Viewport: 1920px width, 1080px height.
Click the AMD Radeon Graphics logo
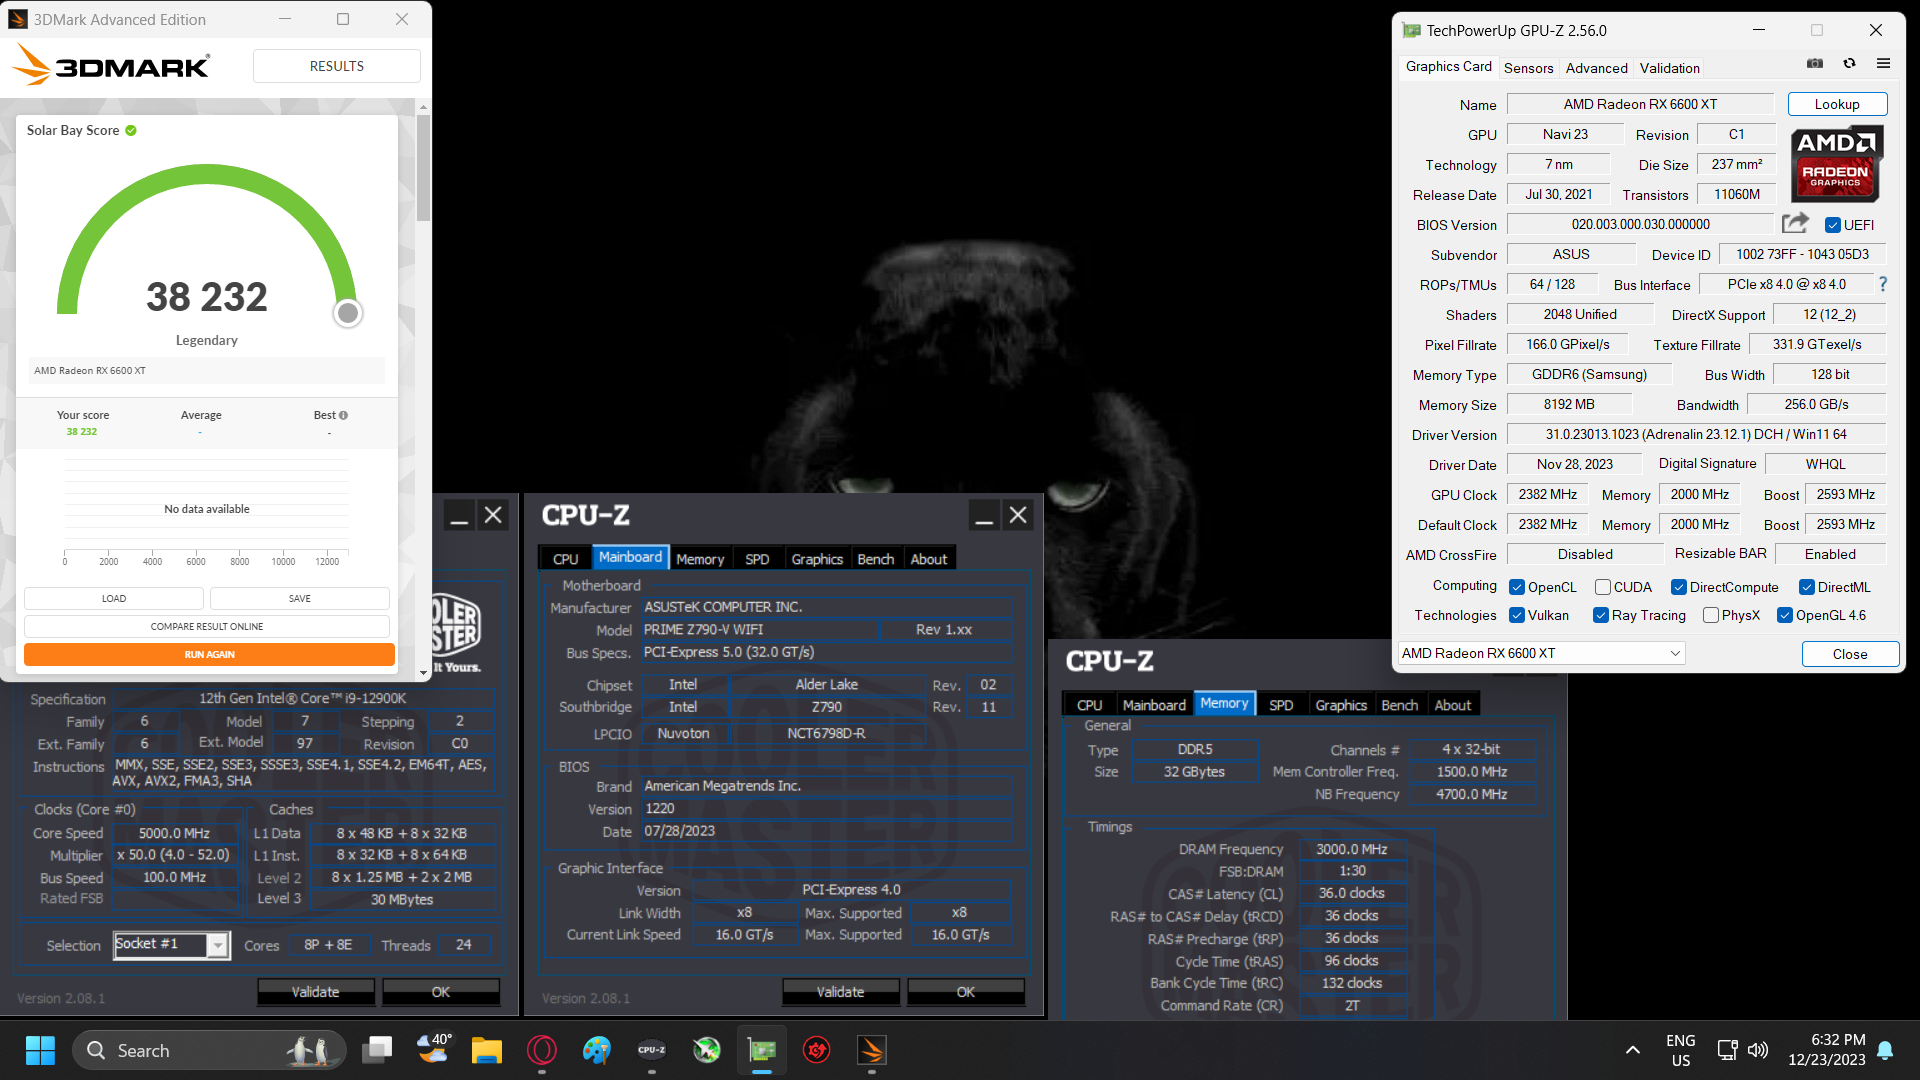click(1836, 163)
